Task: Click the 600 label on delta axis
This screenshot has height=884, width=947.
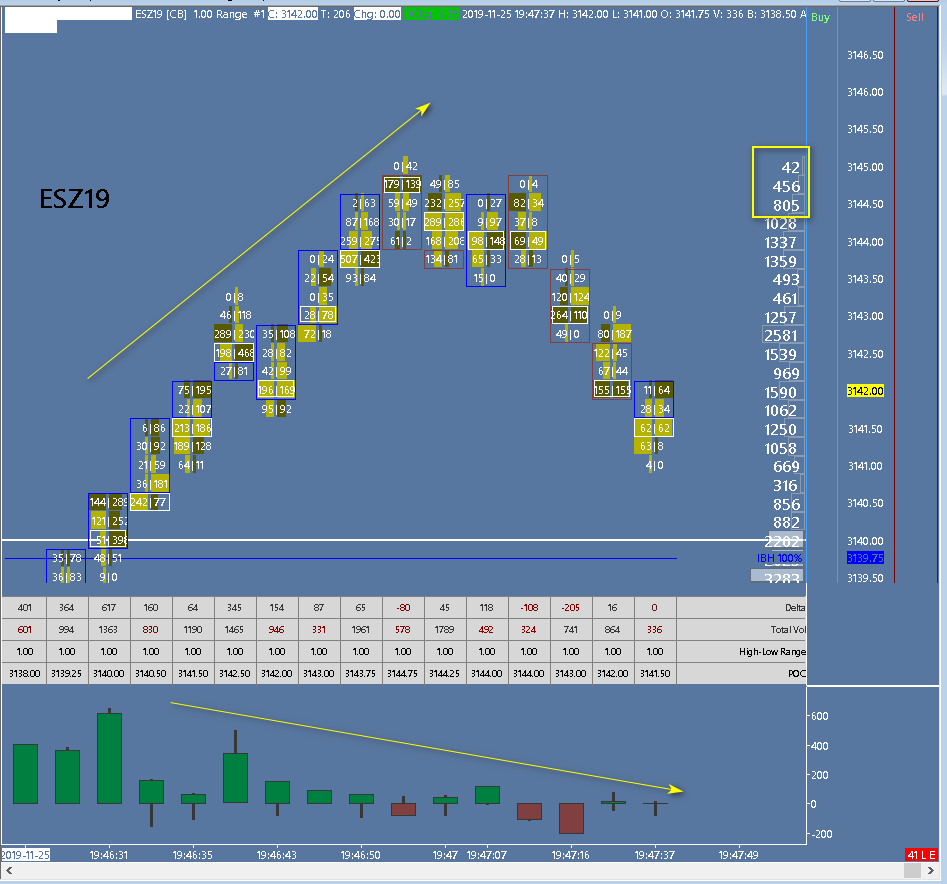Action: [x=820, y=716]
